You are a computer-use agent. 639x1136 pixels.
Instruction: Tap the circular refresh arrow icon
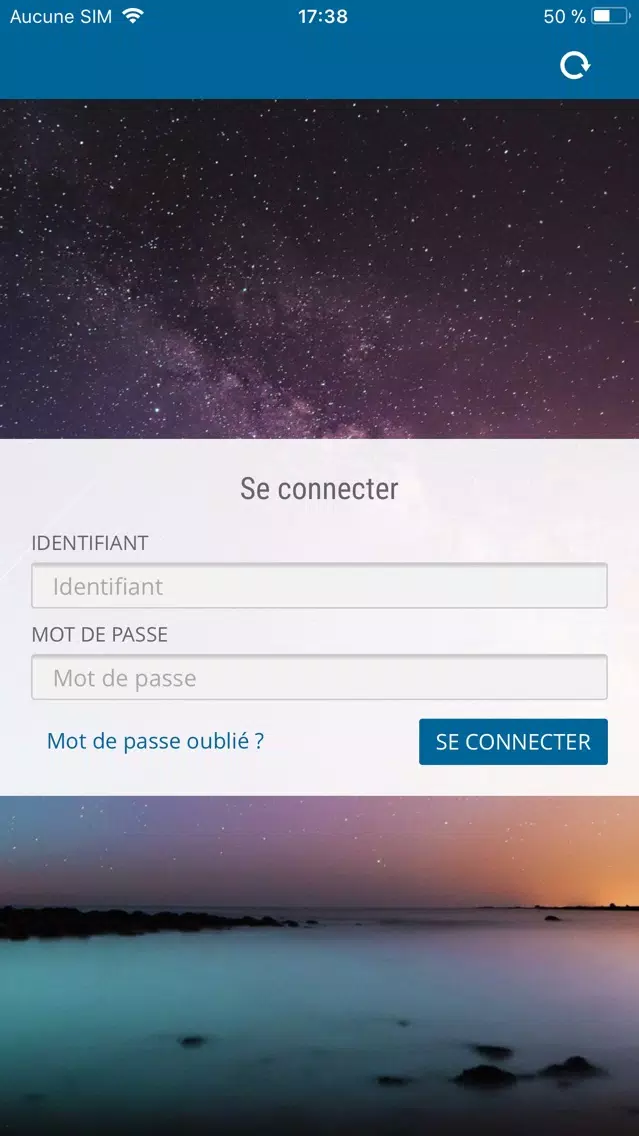click(x=575, y=65)
